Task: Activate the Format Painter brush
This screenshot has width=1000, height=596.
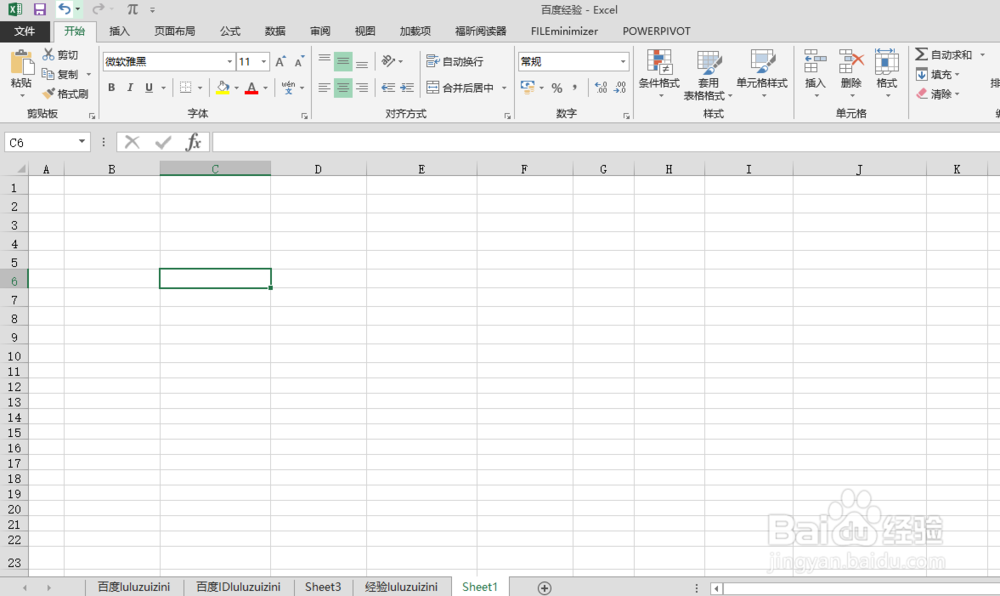Action: [x=48, y=94]
